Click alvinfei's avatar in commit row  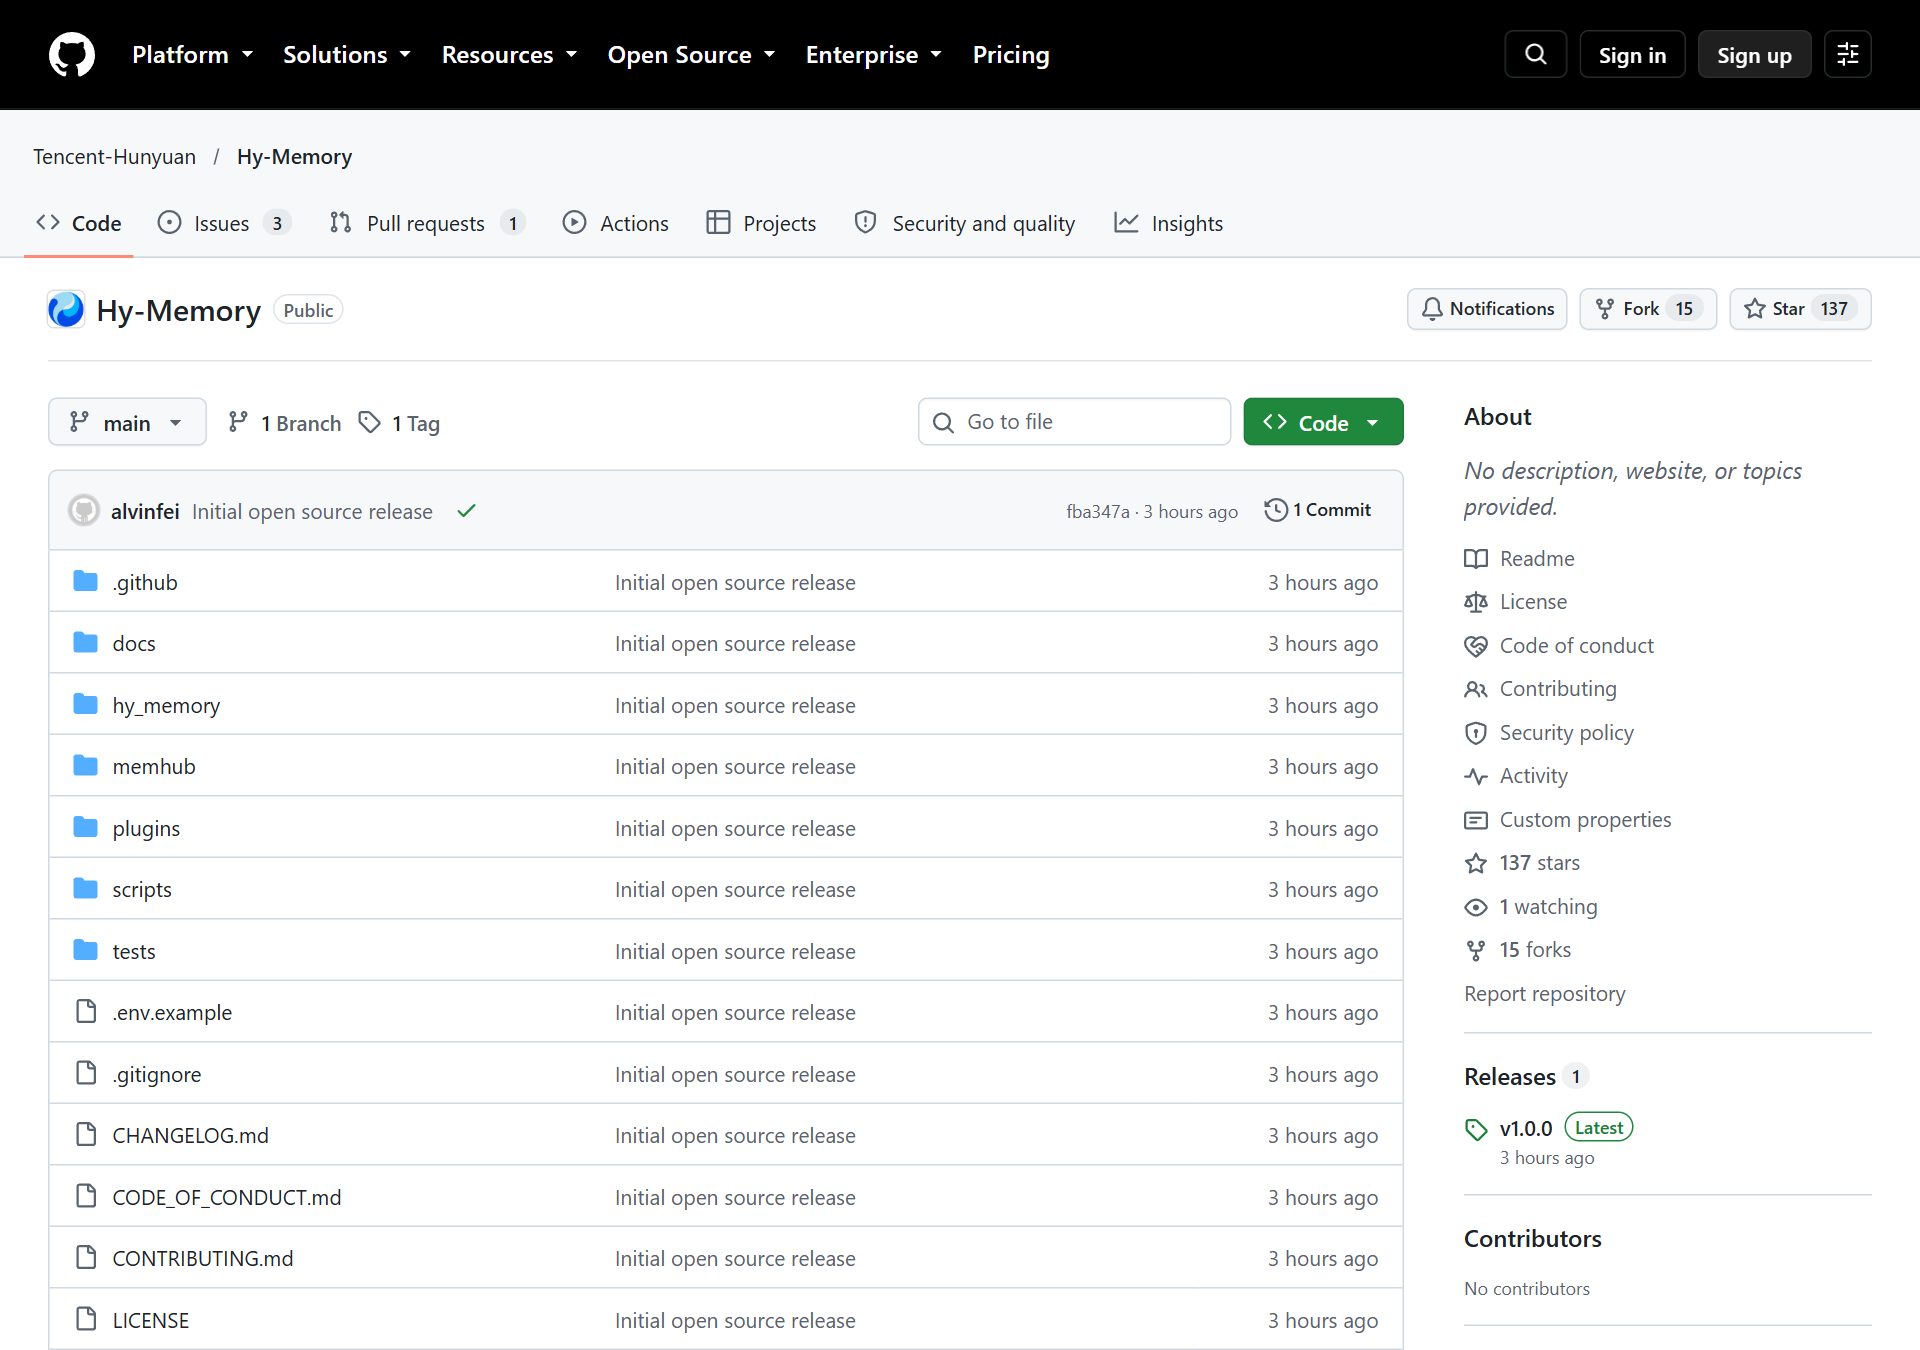pyautogui.click(x=84, y=511)
